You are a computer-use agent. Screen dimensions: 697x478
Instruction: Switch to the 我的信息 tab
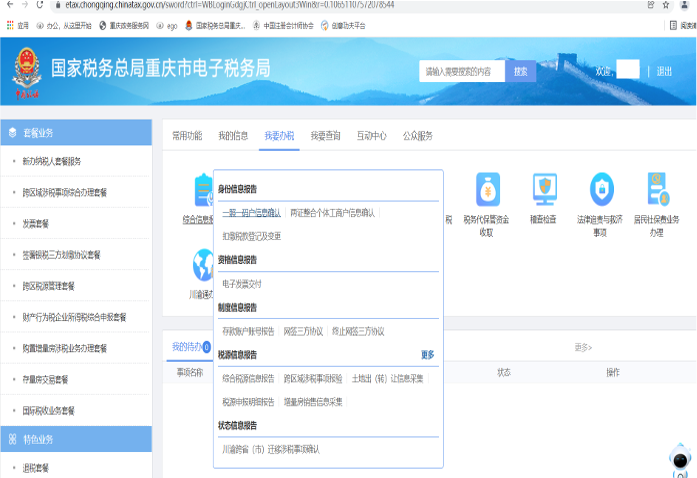point(233,136)
